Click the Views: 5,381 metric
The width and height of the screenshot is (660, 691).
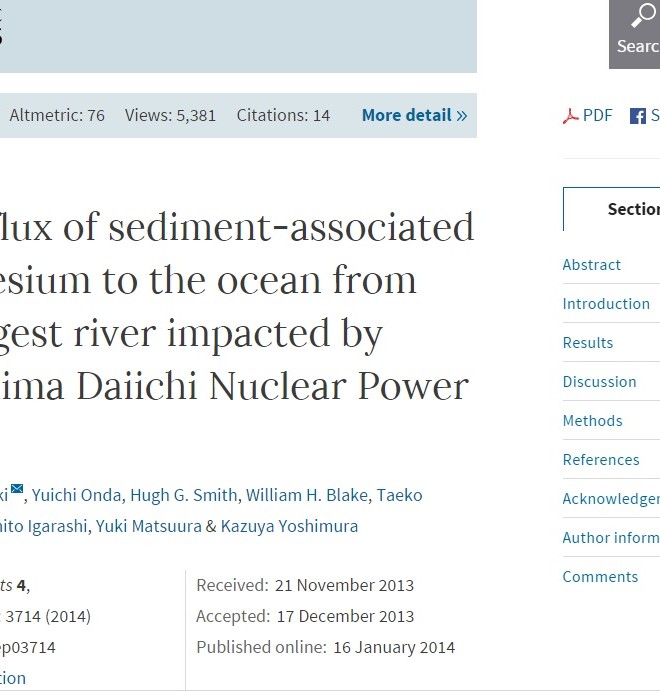click(x=170, y=115)
